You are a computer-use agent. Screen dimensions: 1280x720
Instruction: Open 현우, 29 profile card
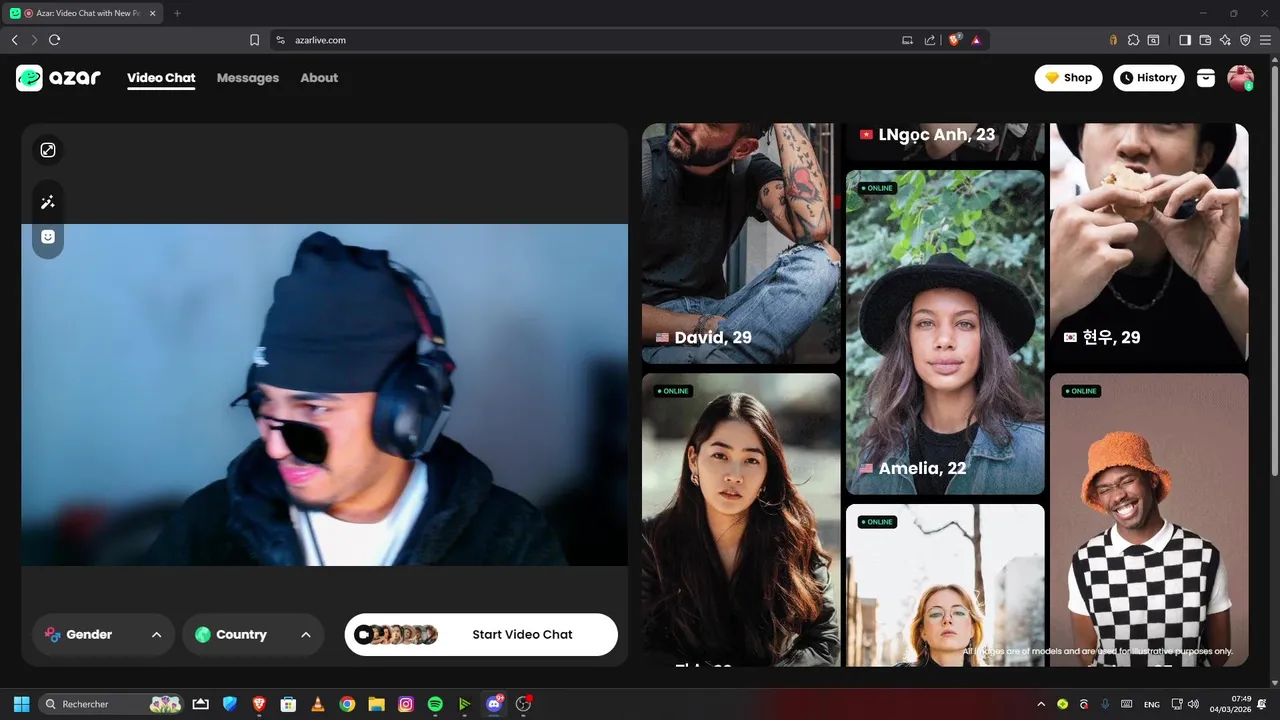pos(1149,243)
